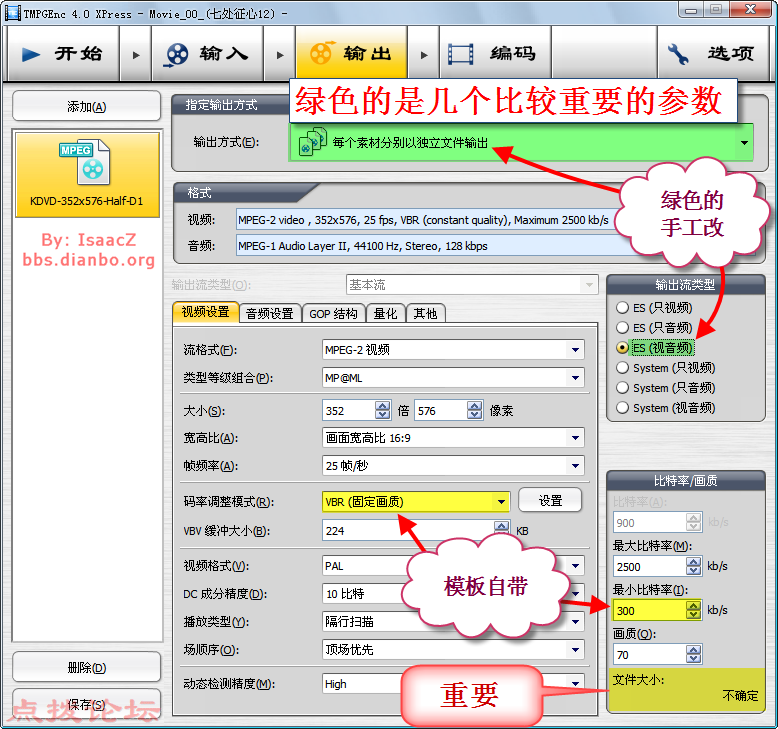This screenshot has height=729, width=778.
Task: Select ES (只音频) radio button
Action: pyautogui.click(x=622, y=328)
